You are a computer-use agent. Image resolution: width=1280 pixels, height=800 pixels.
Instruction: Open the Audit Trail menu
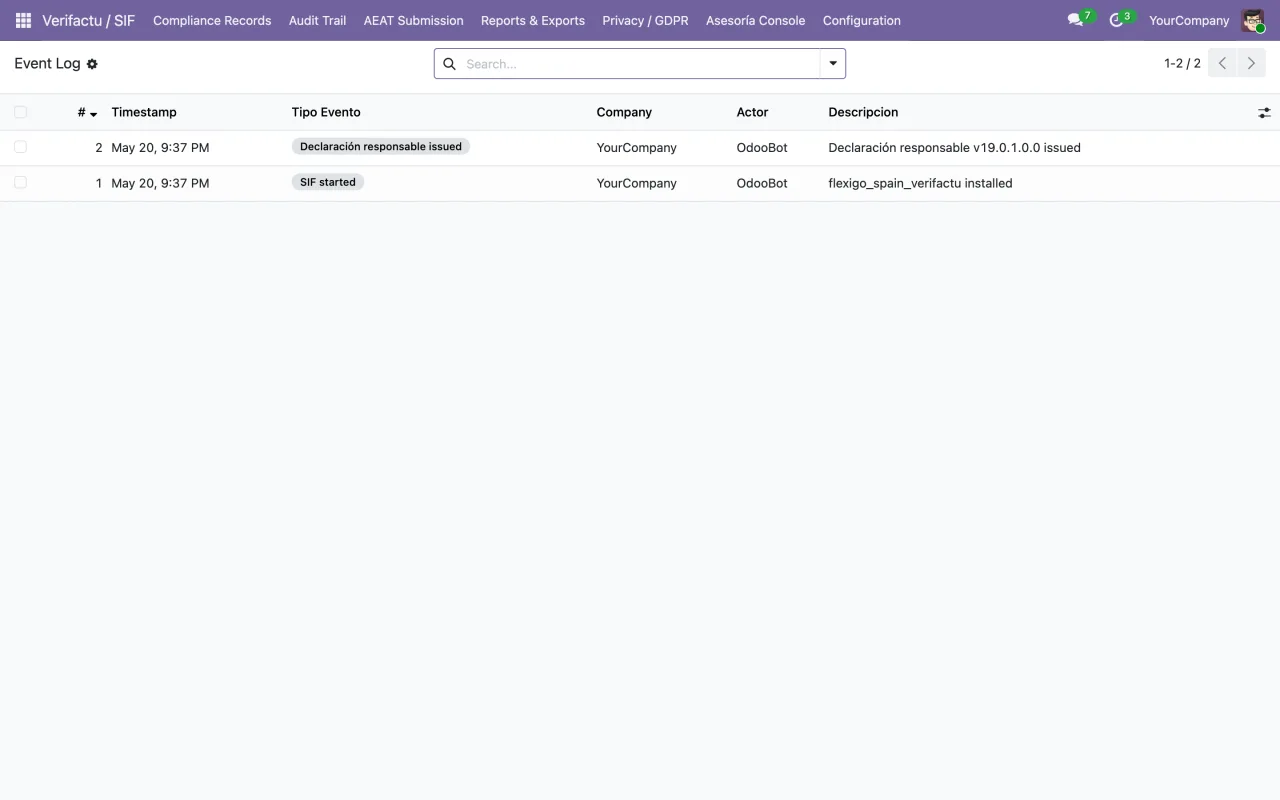tap(317, 20)
